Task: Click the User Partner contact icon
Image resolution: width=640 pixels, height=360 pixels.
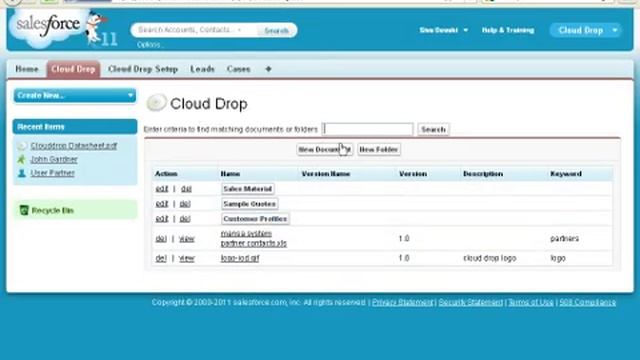Action: point(22,173)
